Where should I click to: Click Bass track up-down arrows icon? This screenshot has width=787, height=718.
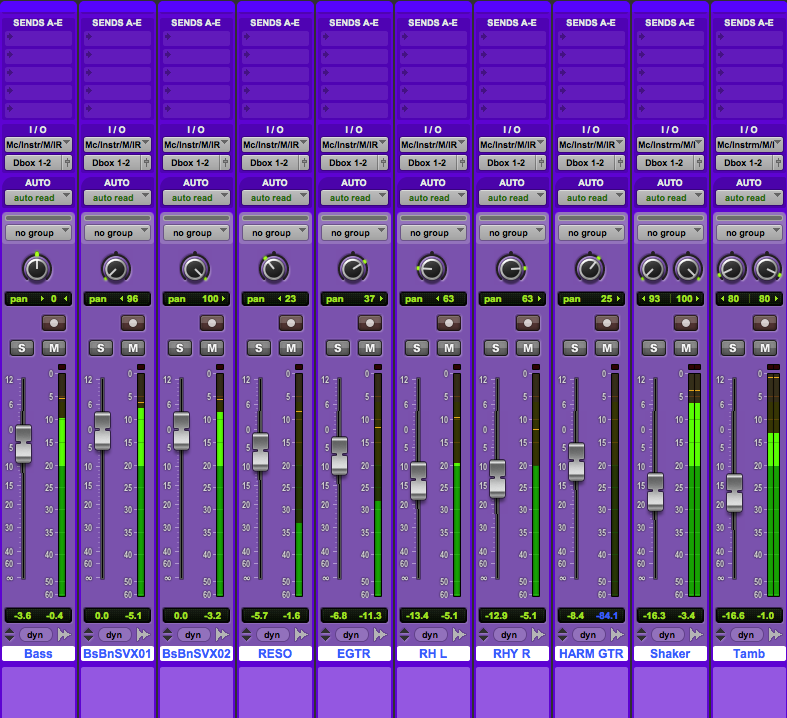[10, 635]
